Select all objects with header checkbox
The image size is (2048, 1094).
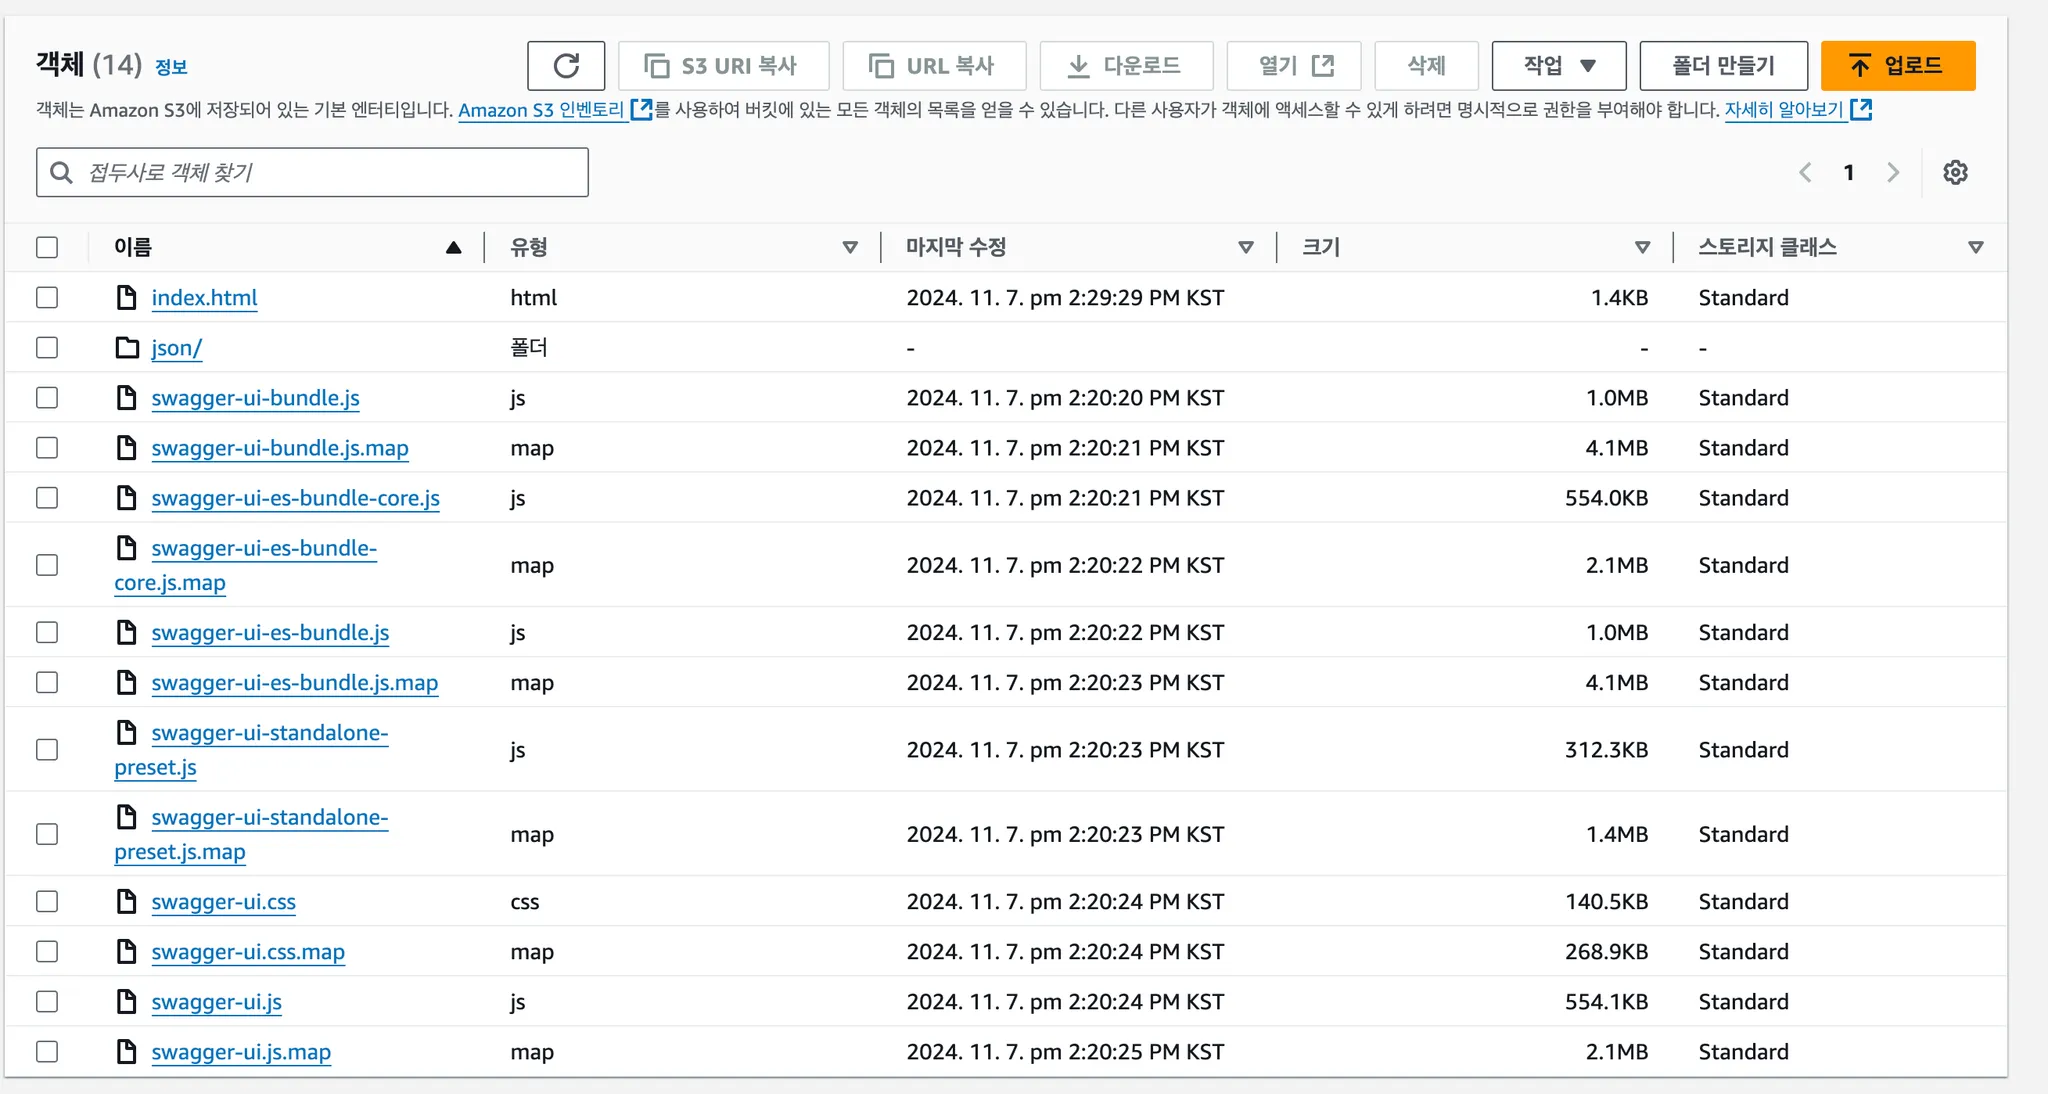47,247
